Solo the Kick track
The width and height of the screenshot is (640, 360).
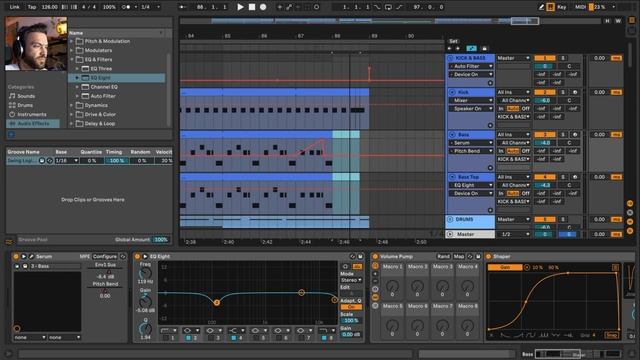click(563, 92)
